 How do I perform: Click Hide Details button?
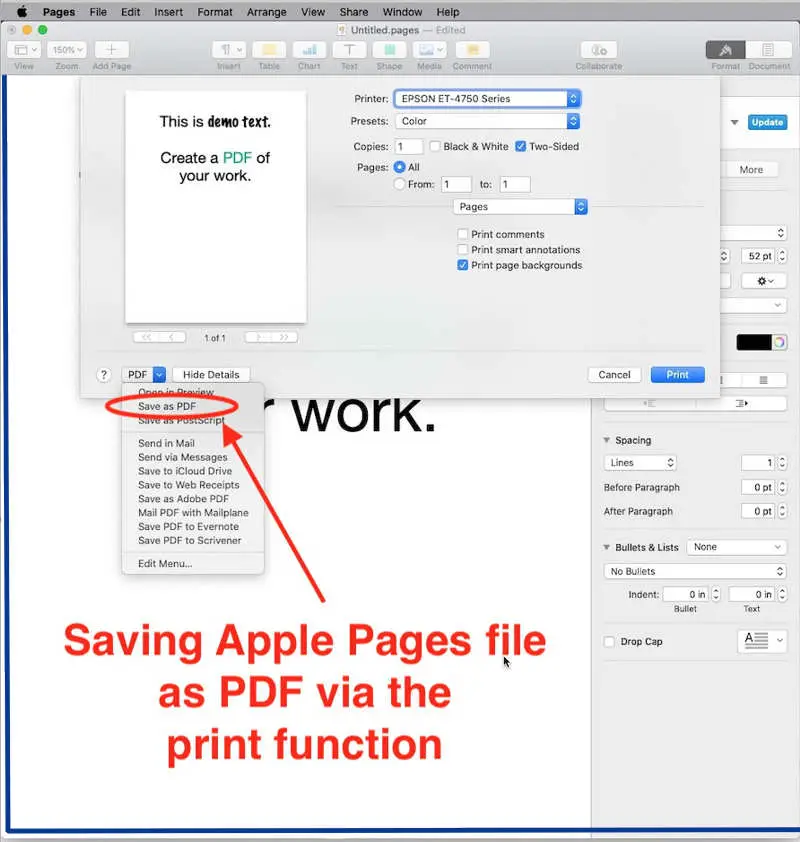click(211, 375)
